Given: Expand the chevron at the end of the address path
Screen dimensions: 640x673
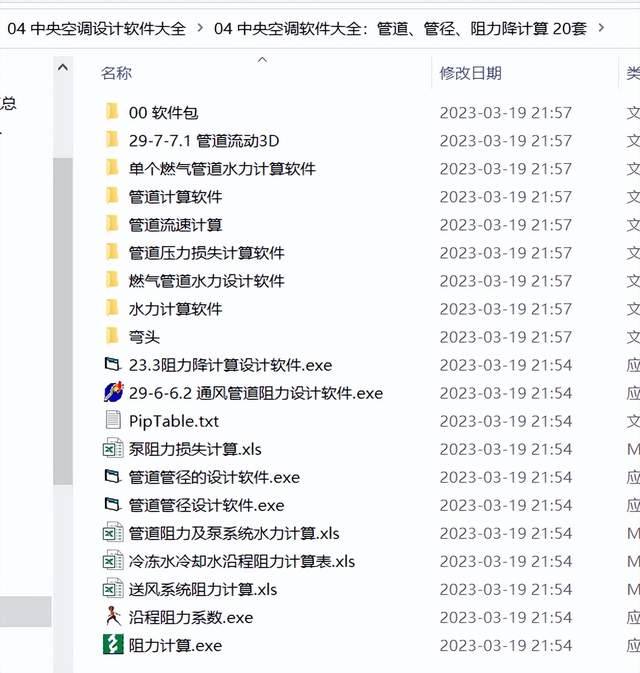Looking at the screenshot, I should [601, 28].
